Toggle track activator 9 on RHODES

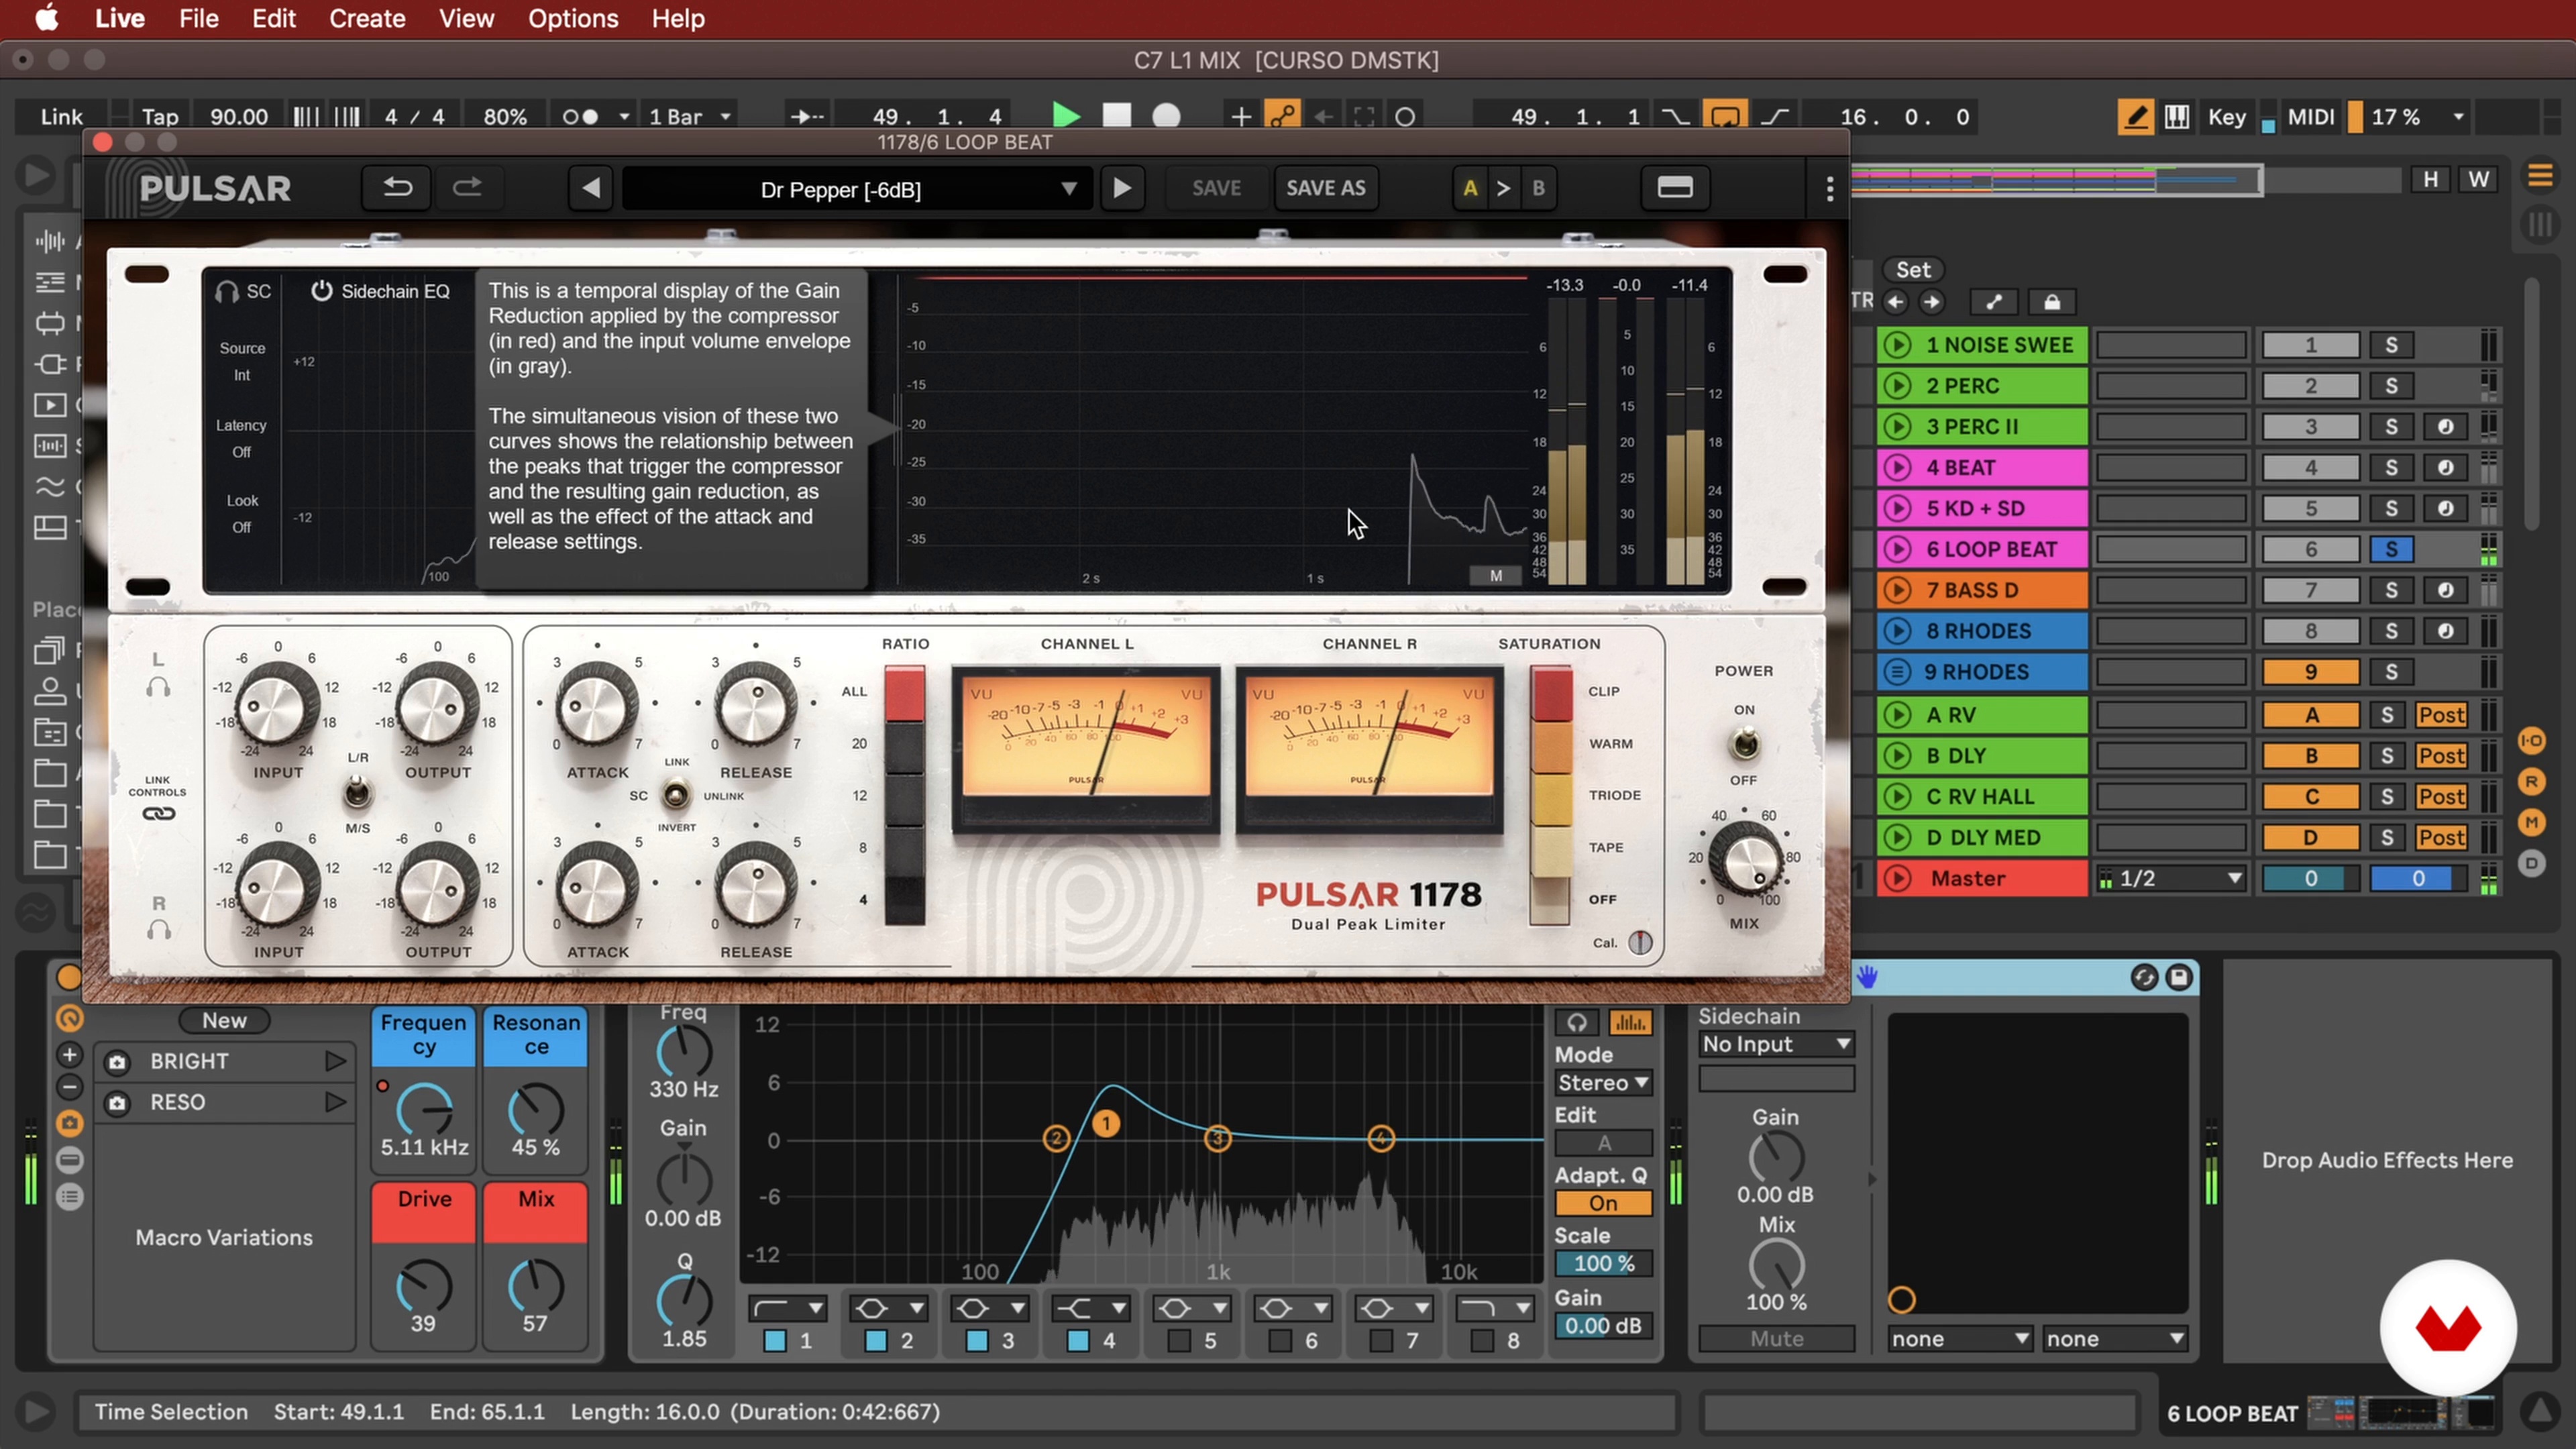point(2310,672)
